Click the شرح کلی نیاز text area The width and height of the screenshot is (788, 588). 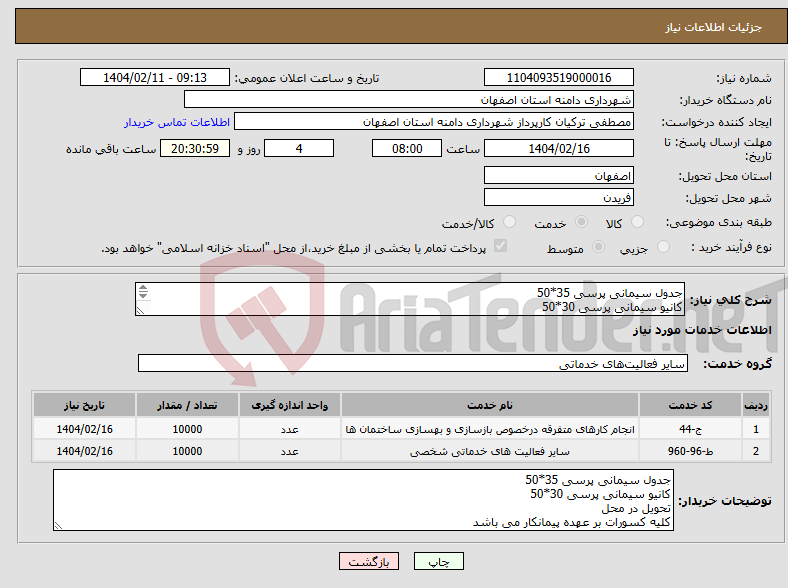410,299
